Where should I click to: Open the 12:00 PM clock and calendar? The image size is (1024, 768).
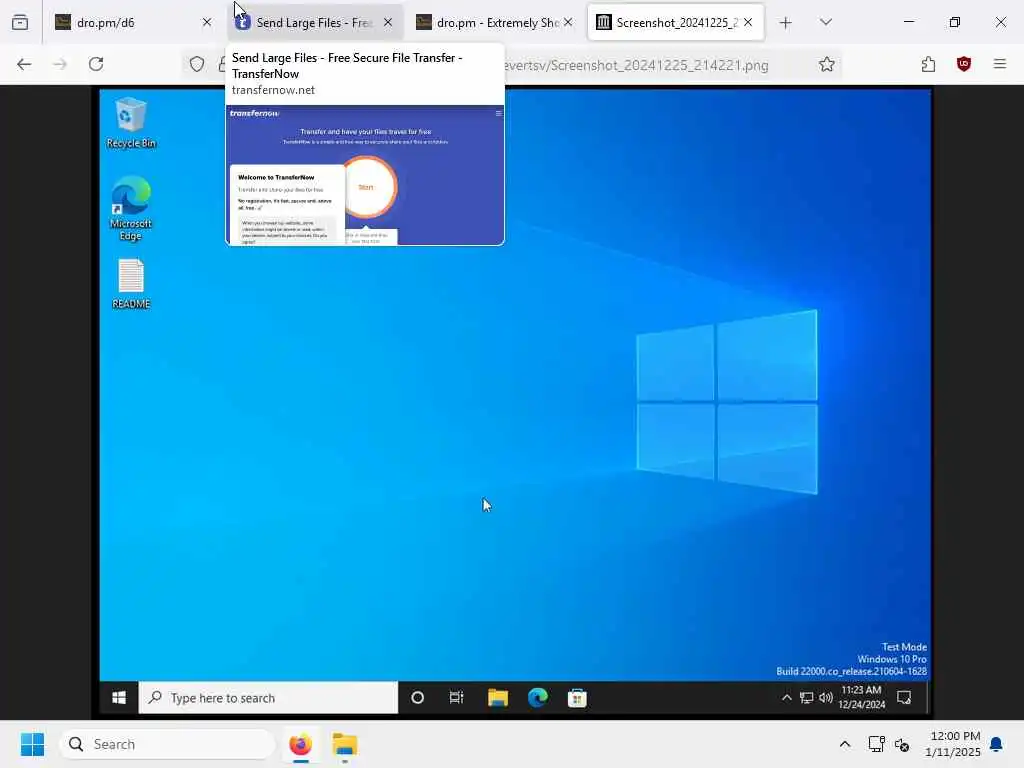(953, 744)
